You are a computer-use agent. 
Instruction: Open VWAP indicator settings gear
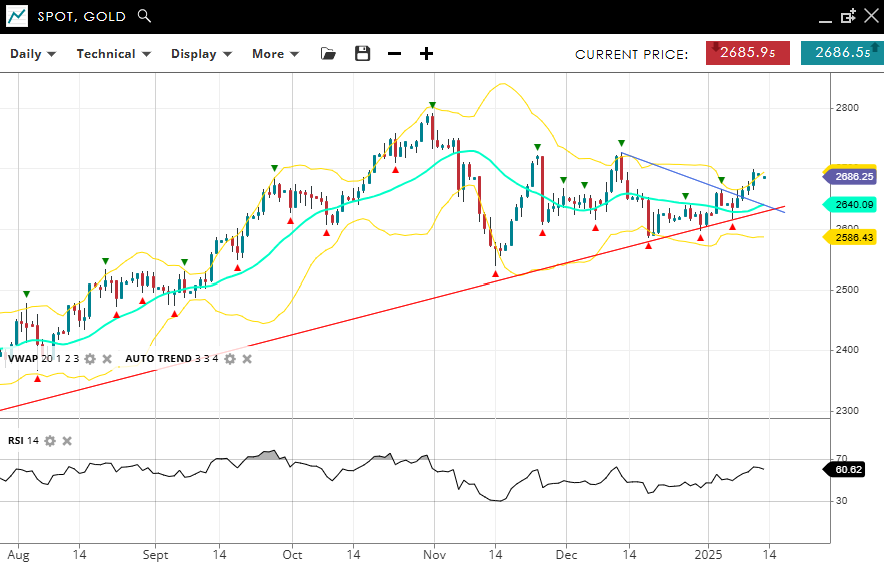click(x=90, y=359)
